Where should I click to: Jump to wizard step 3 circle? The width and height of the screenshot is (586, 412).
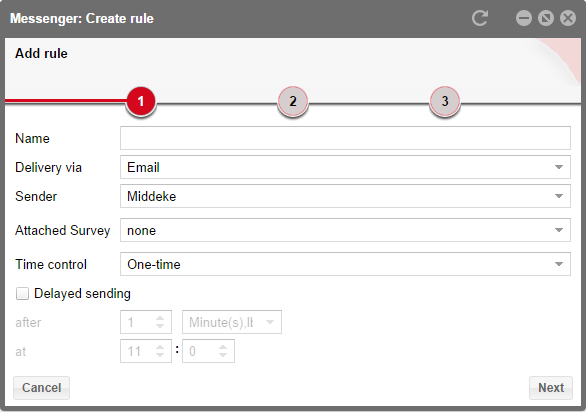(x=445, y=101)
